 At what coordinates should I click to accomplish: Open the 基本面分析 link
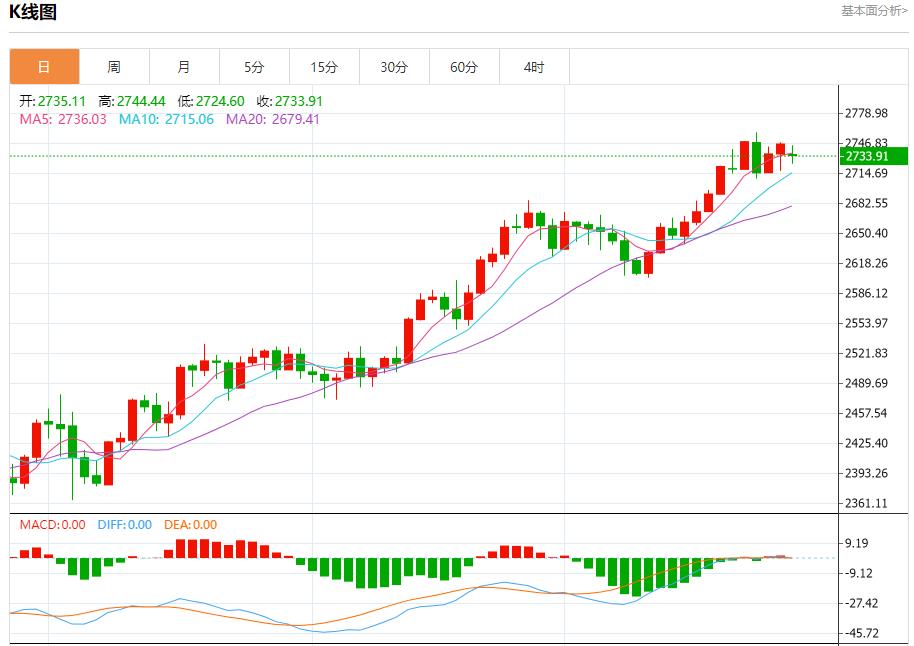873,10
